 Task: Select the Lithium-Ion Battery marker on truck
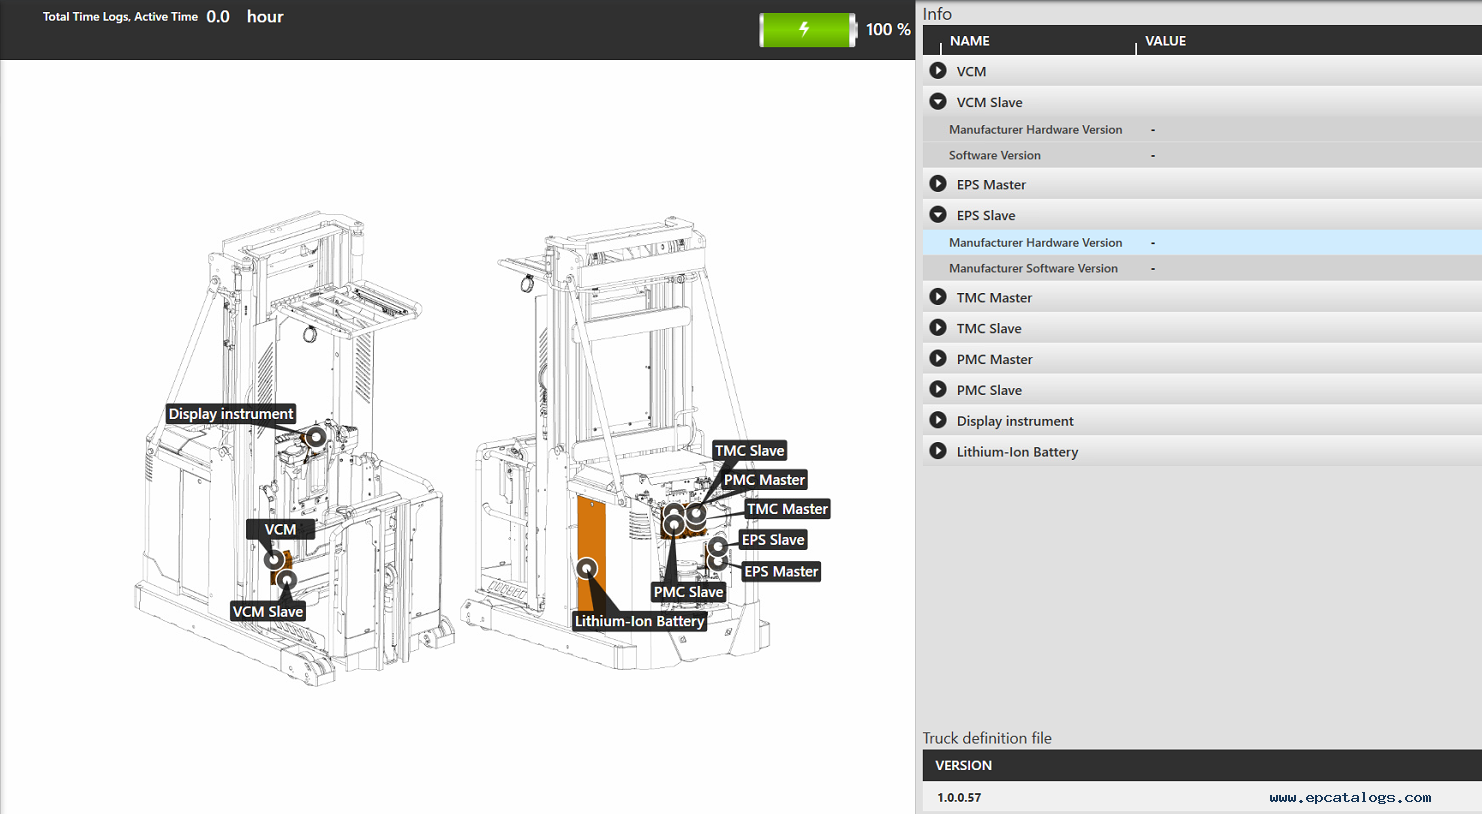pyautogui.click(x=587, y=568)
